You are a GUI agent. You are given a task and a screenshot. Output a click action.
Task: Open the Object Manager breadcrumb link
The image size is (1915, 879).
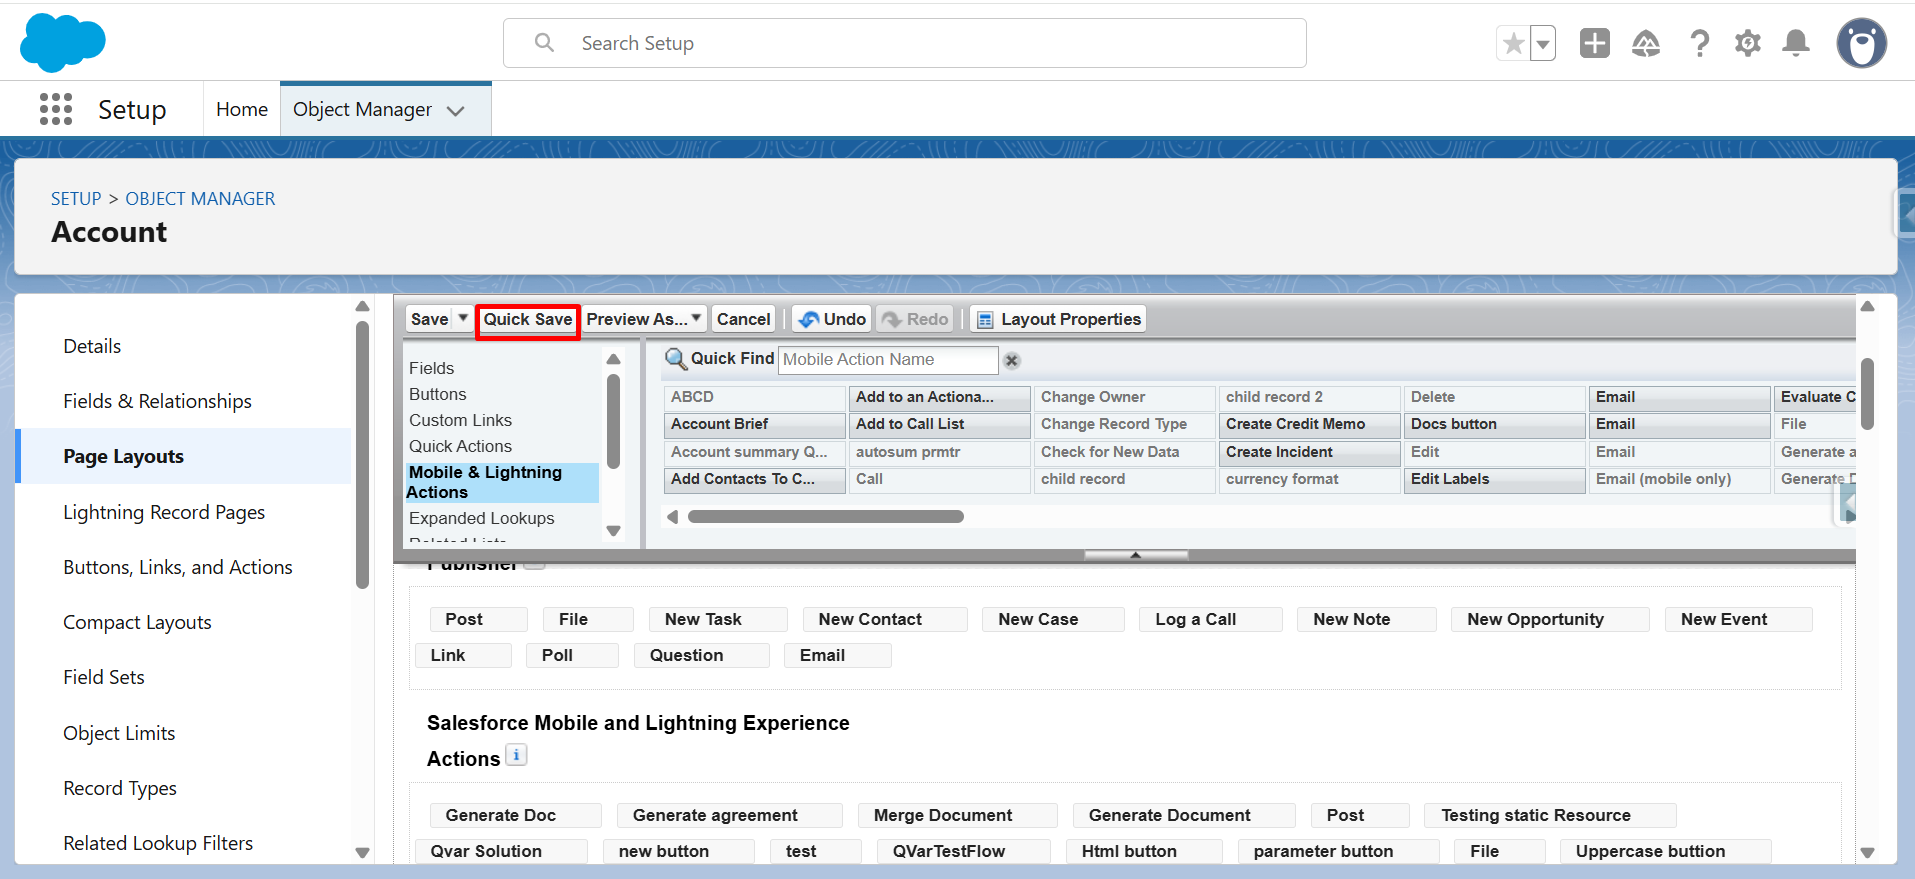(200, 198)
